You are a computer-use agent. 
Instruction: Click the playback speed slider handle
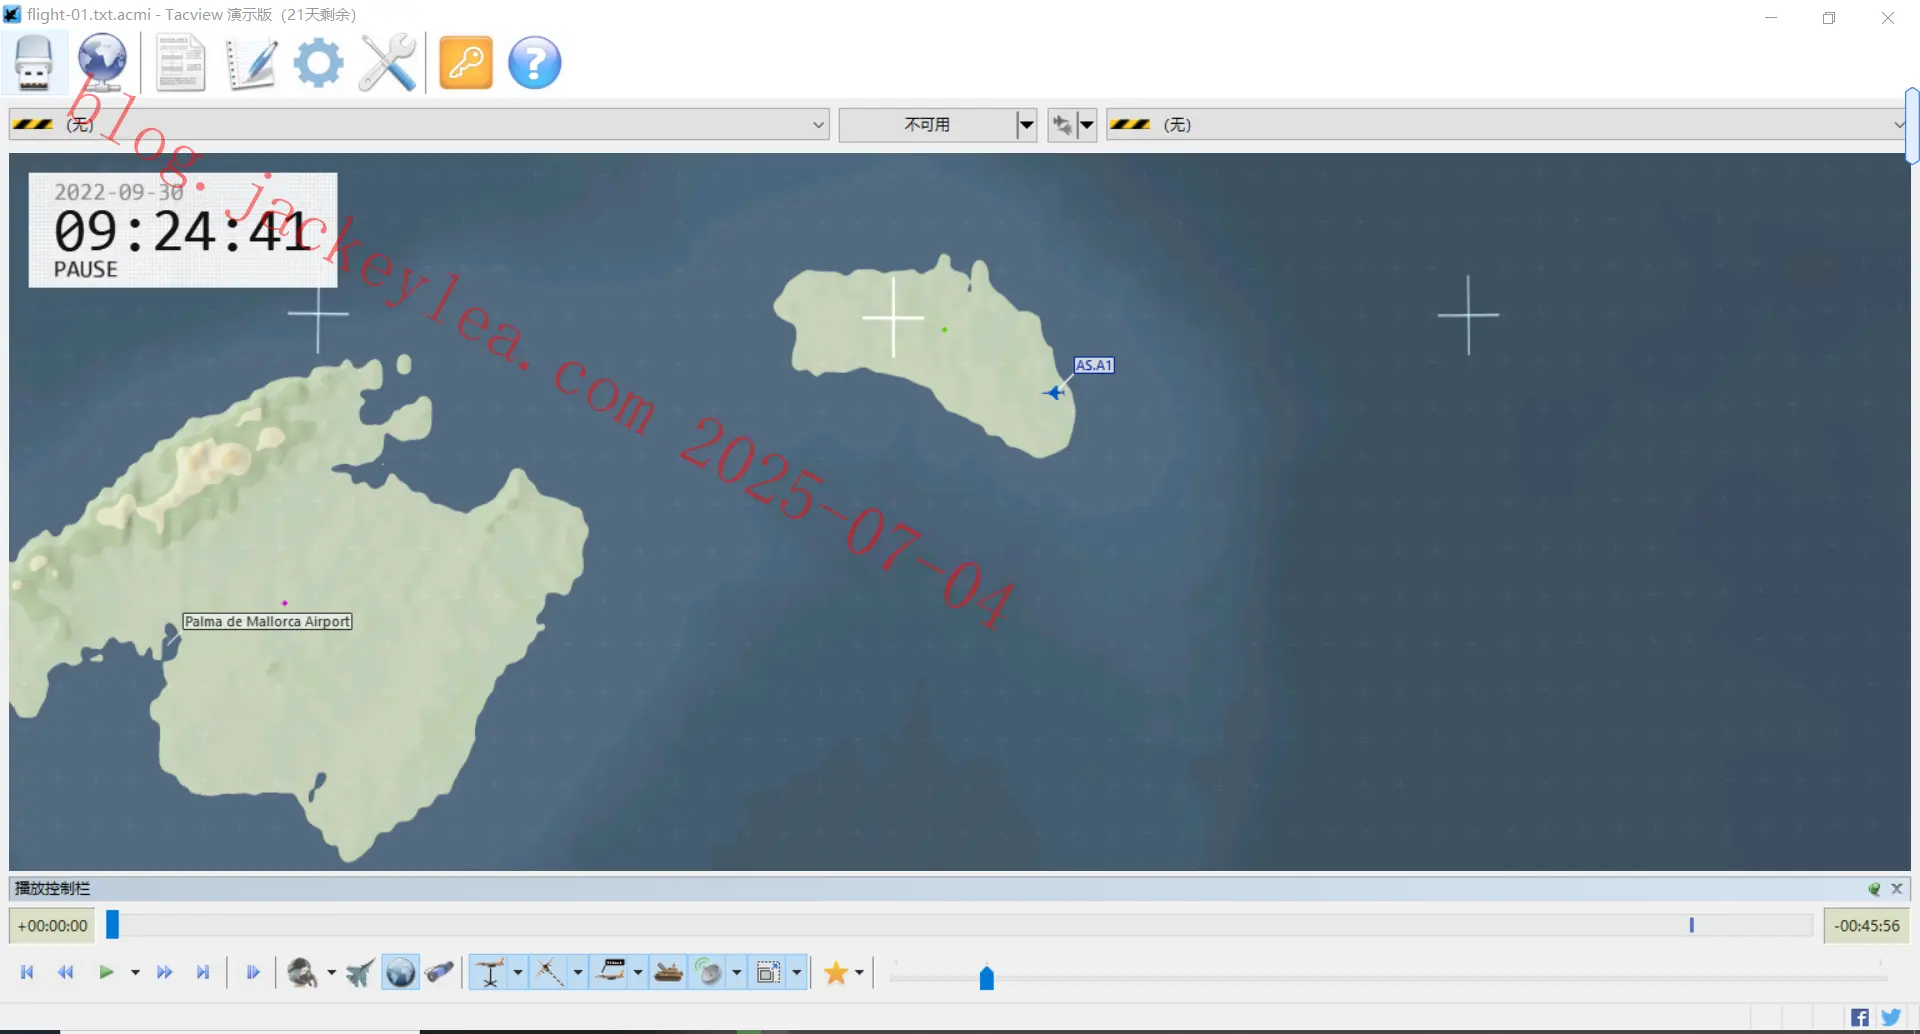click(x=987, y=977)
